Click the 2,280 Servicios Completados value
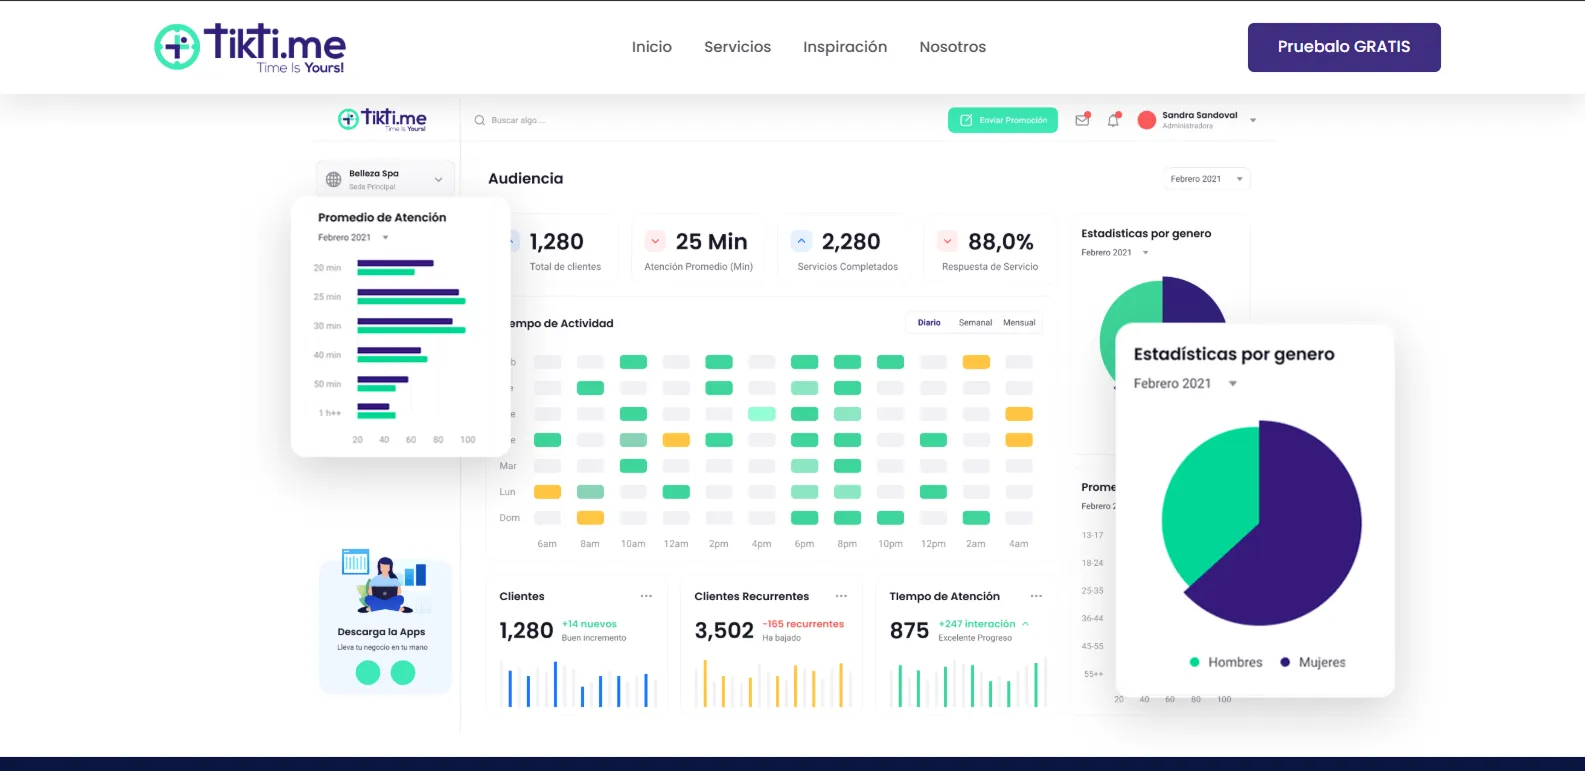Viewport: 1585px width, 771px height. point(851,241)
